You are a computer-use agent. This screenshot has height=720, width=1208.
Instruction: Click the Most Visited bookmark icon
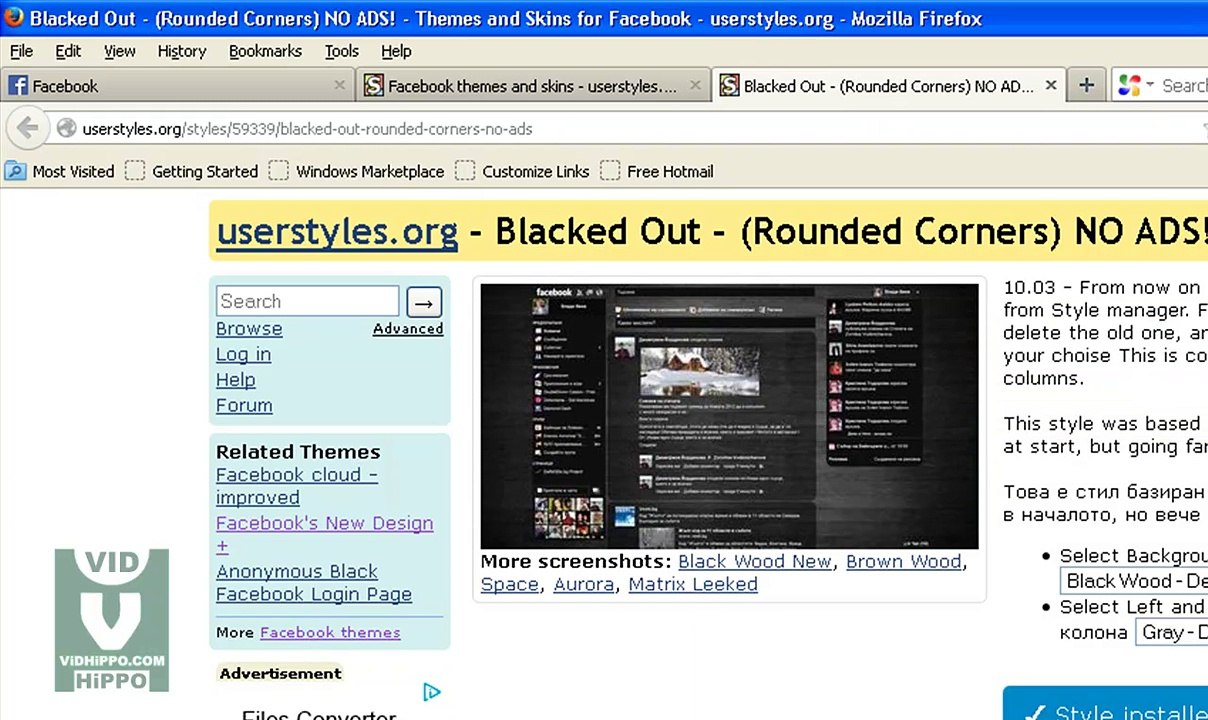(15, 171)
